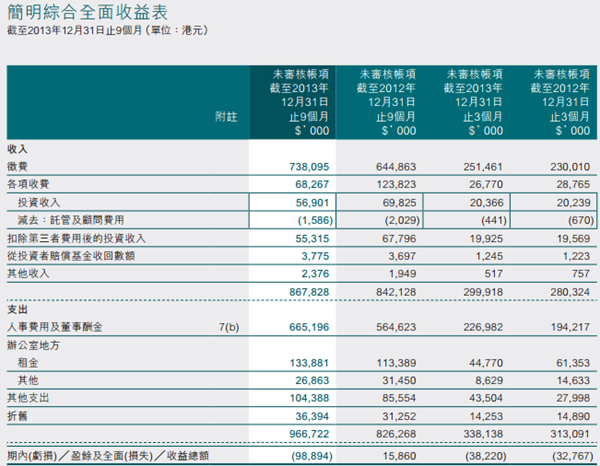Select the 支出 section heading

(x=17, y=309)
